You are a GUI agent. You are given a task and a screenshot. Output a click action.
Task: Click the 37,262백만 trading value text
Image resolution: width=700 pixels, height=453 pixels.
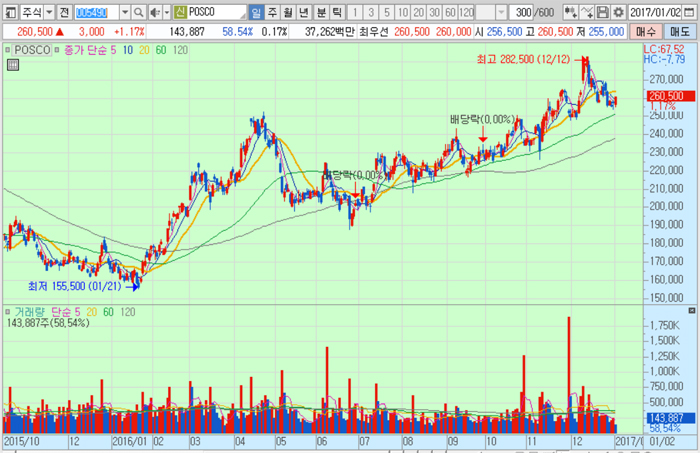[x=330, y=32]
